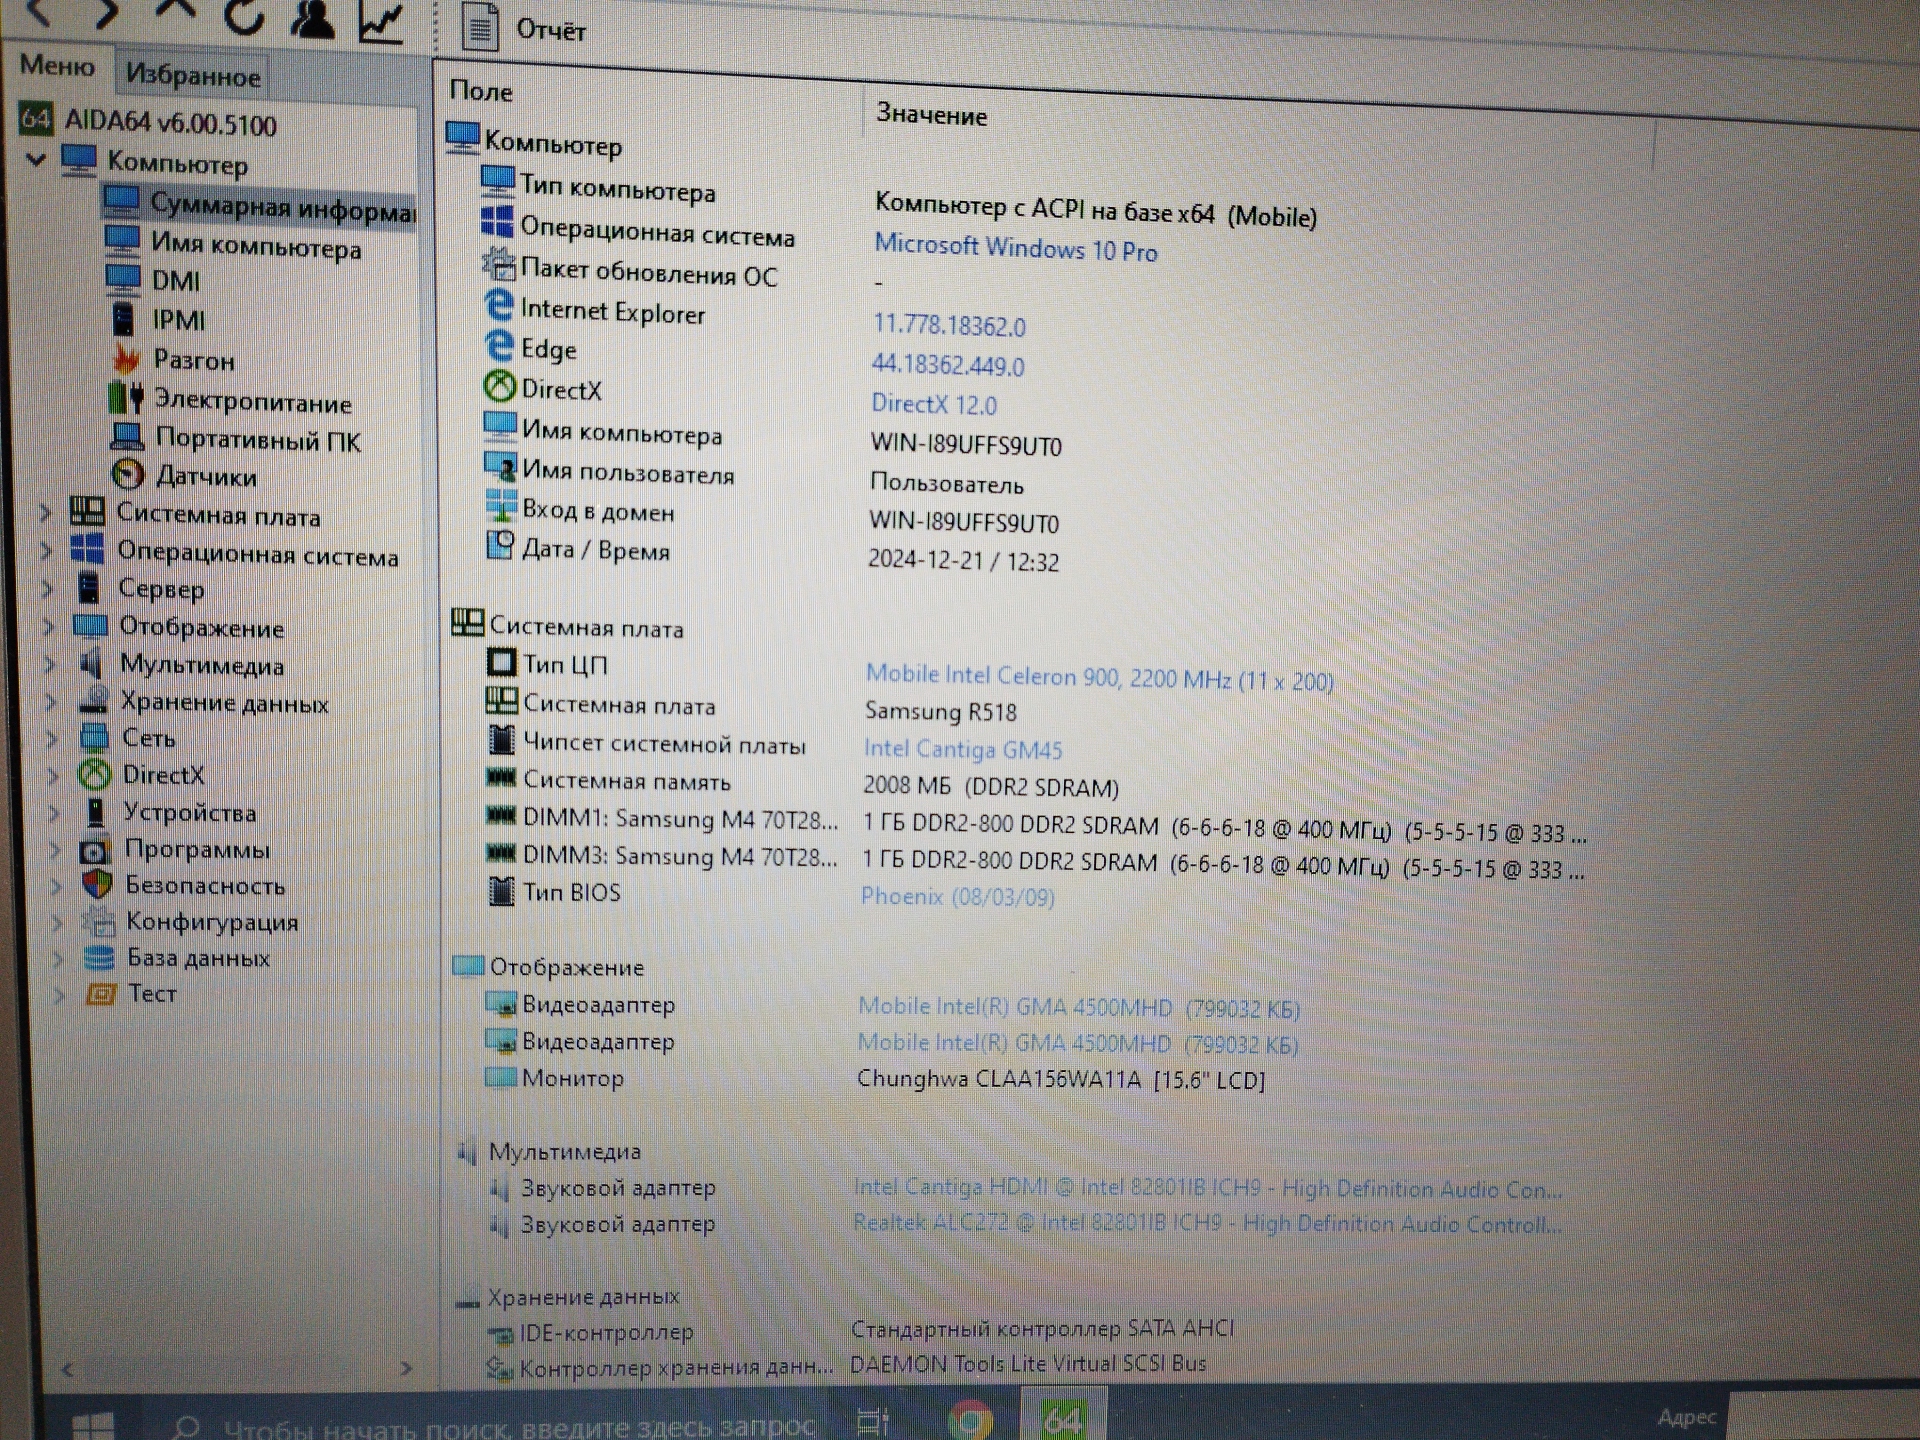1920x1440 pixels.
Task: Open the Windows Start button
Action: point(93,1425)
